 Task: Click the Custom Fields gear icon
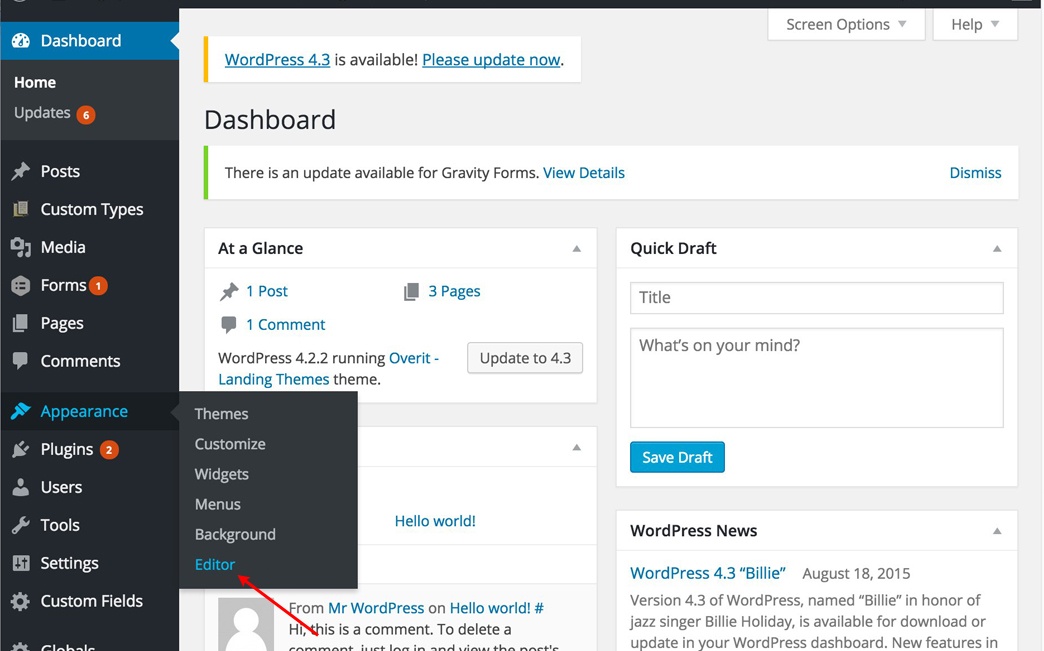click(x=20, y=602)
